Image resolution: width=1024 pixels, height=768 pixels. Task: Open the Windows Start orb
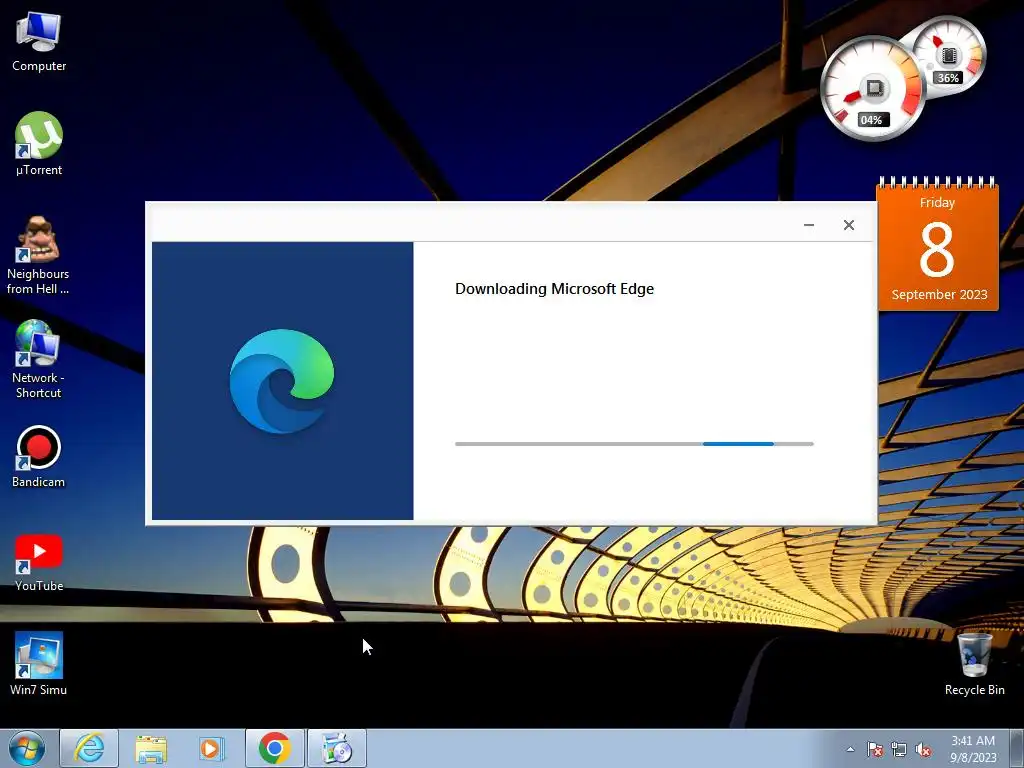point(27,748)
